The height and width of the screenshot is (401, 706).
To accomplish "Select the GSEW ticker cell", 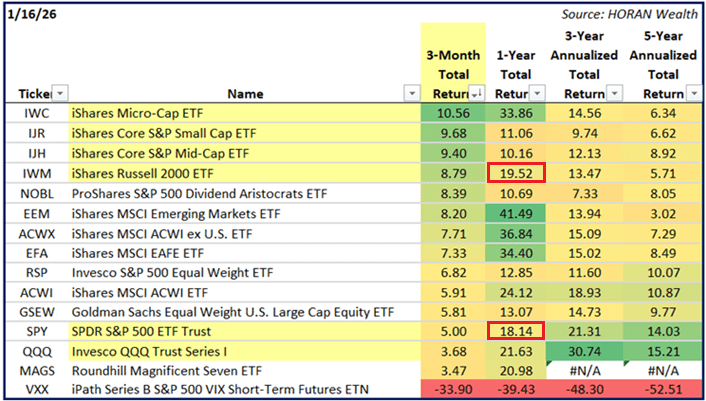I will tap(37, 312).
